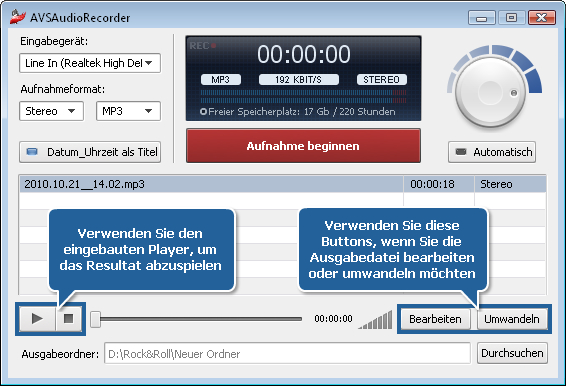Play the selected recording
The image size is (566, 386).
[38, 318]
